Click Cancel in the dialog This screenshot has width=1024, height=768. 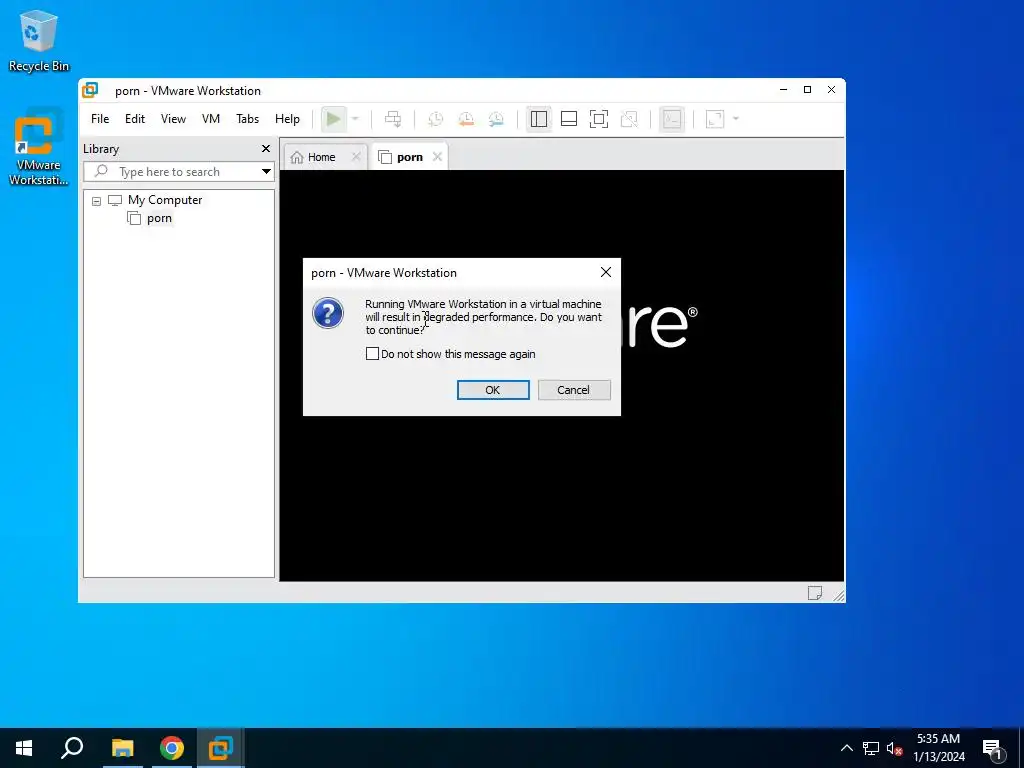click(574, 390)
